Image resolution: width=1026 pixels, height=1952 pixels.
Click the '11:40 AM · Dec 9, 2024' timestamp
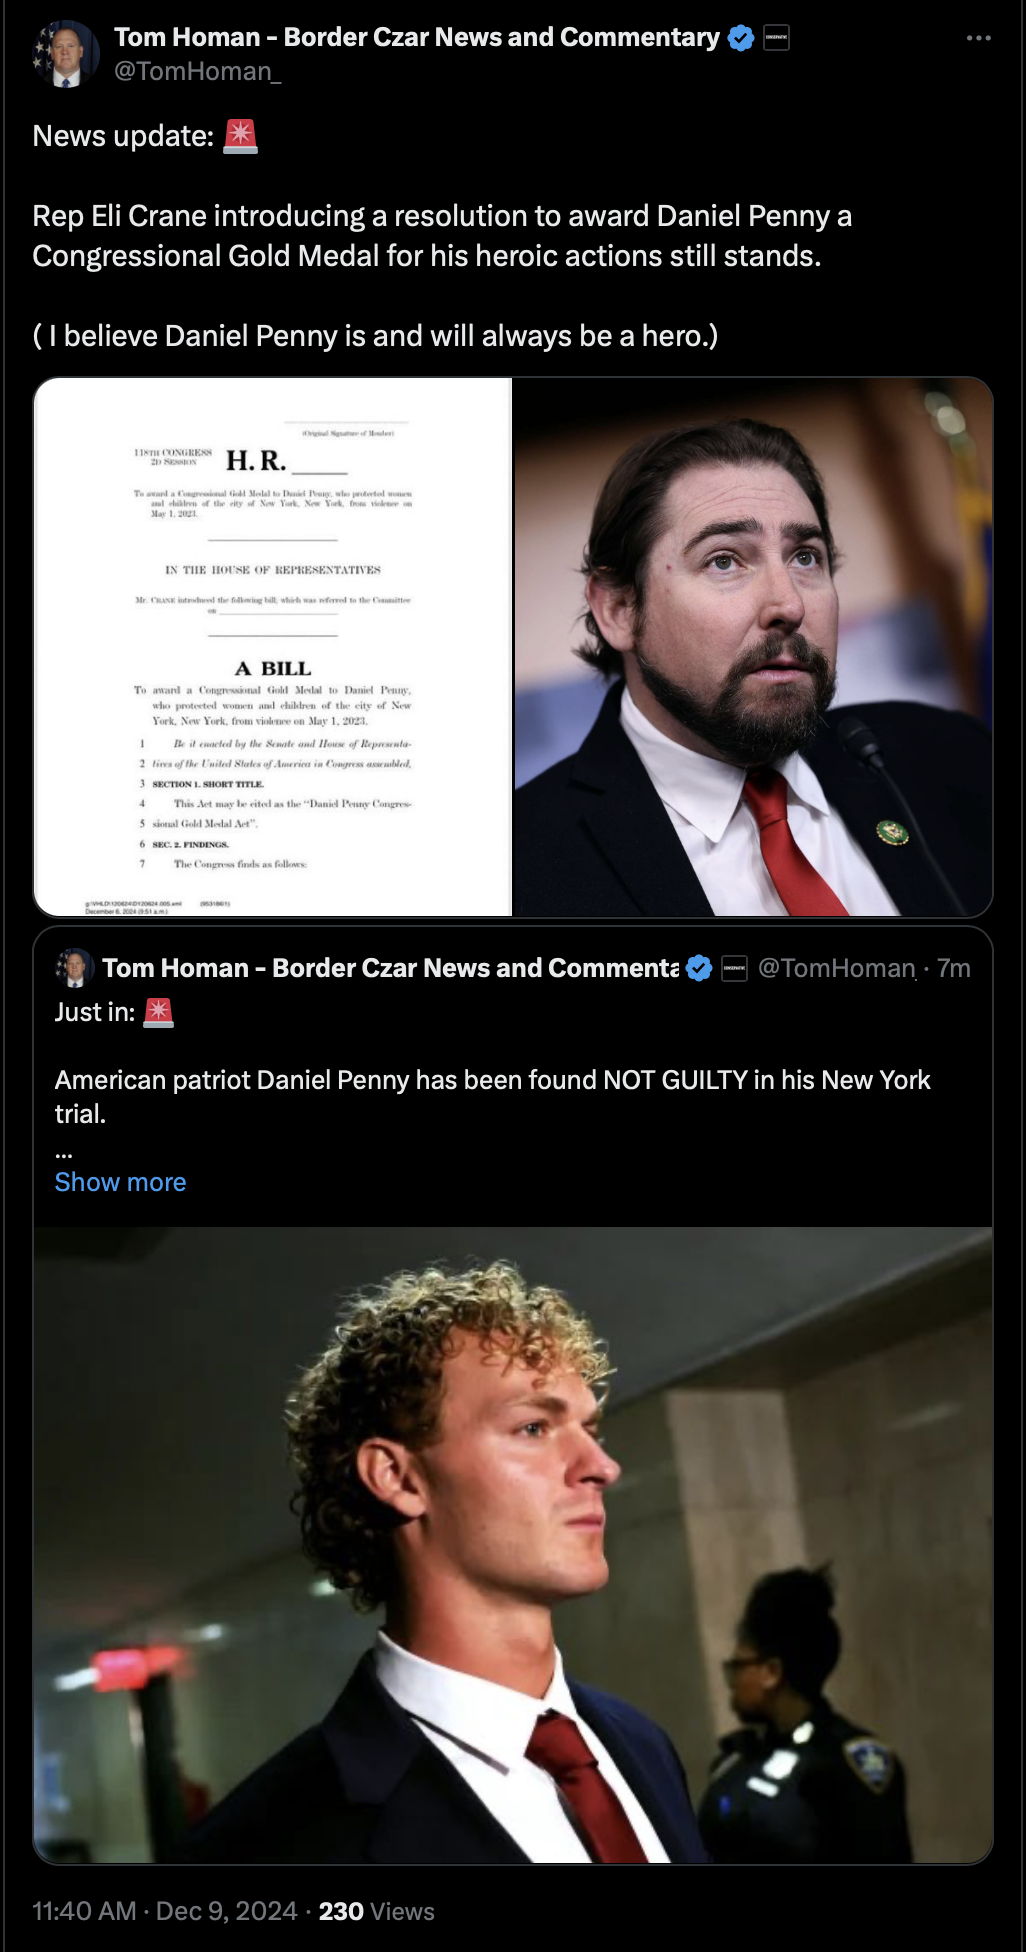click(165, 1911)
